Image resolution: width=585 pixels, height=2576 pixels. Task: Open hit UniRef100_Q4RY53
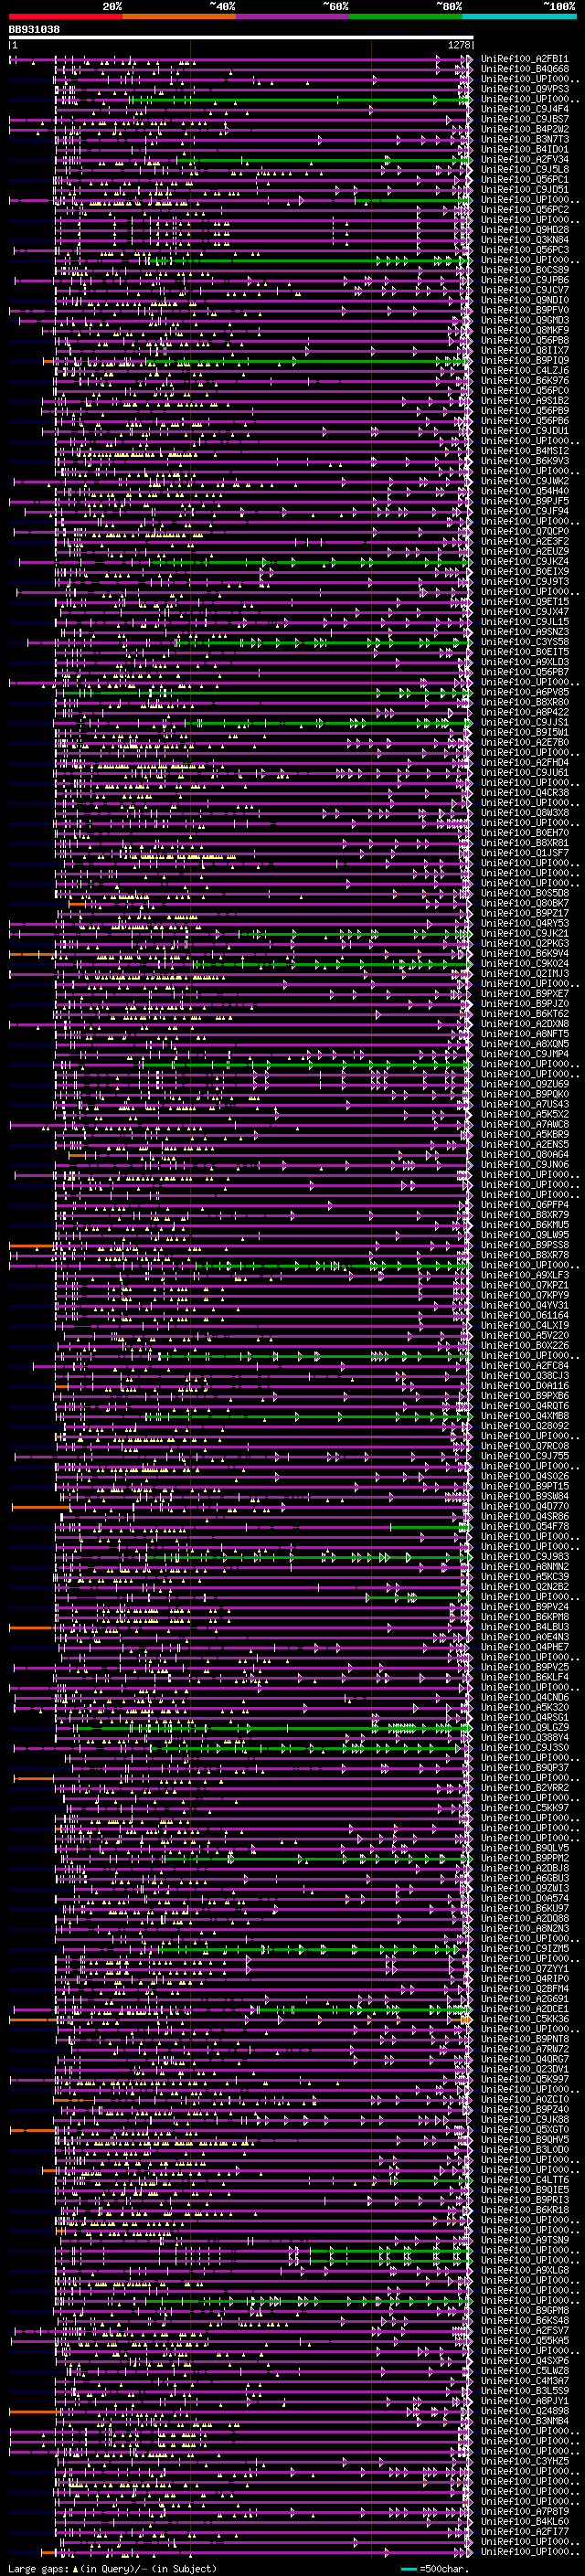[525, 924]
